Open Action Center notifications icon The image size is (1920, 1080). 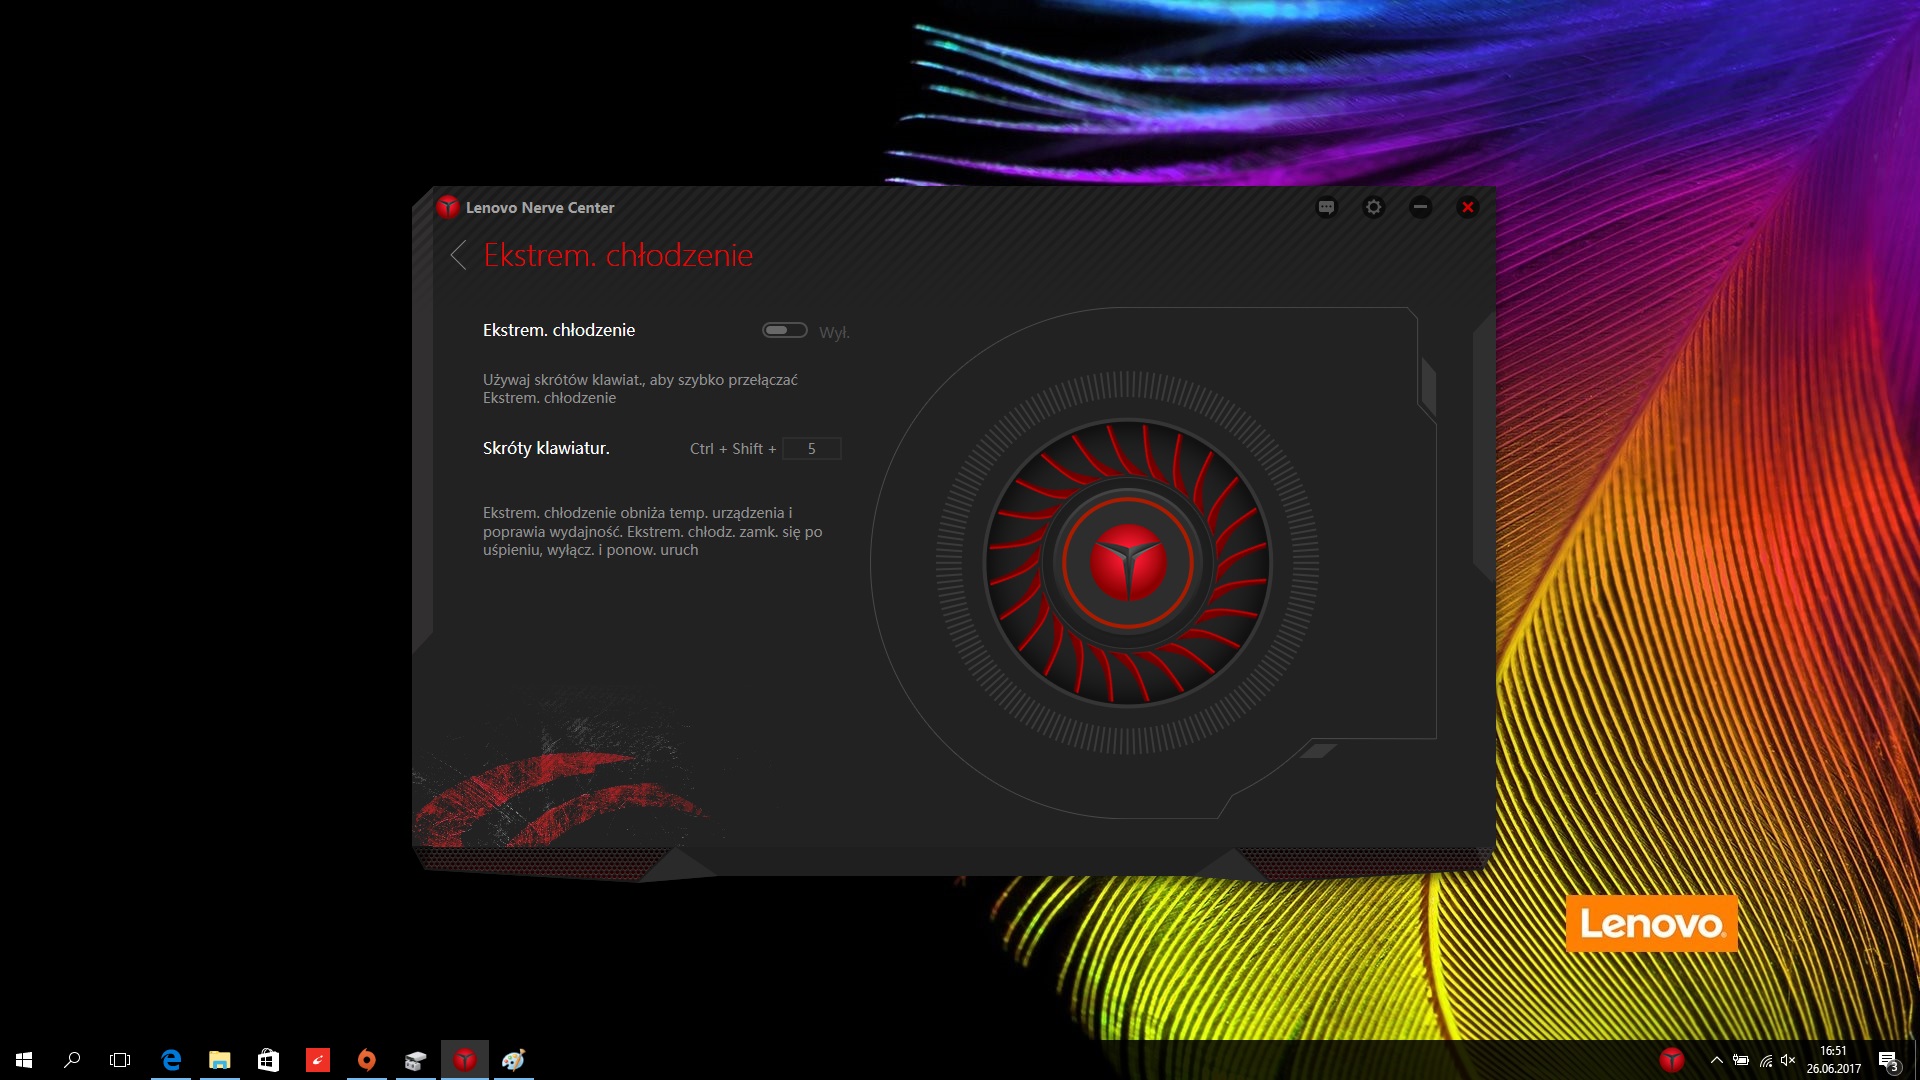(1888, 1060)
